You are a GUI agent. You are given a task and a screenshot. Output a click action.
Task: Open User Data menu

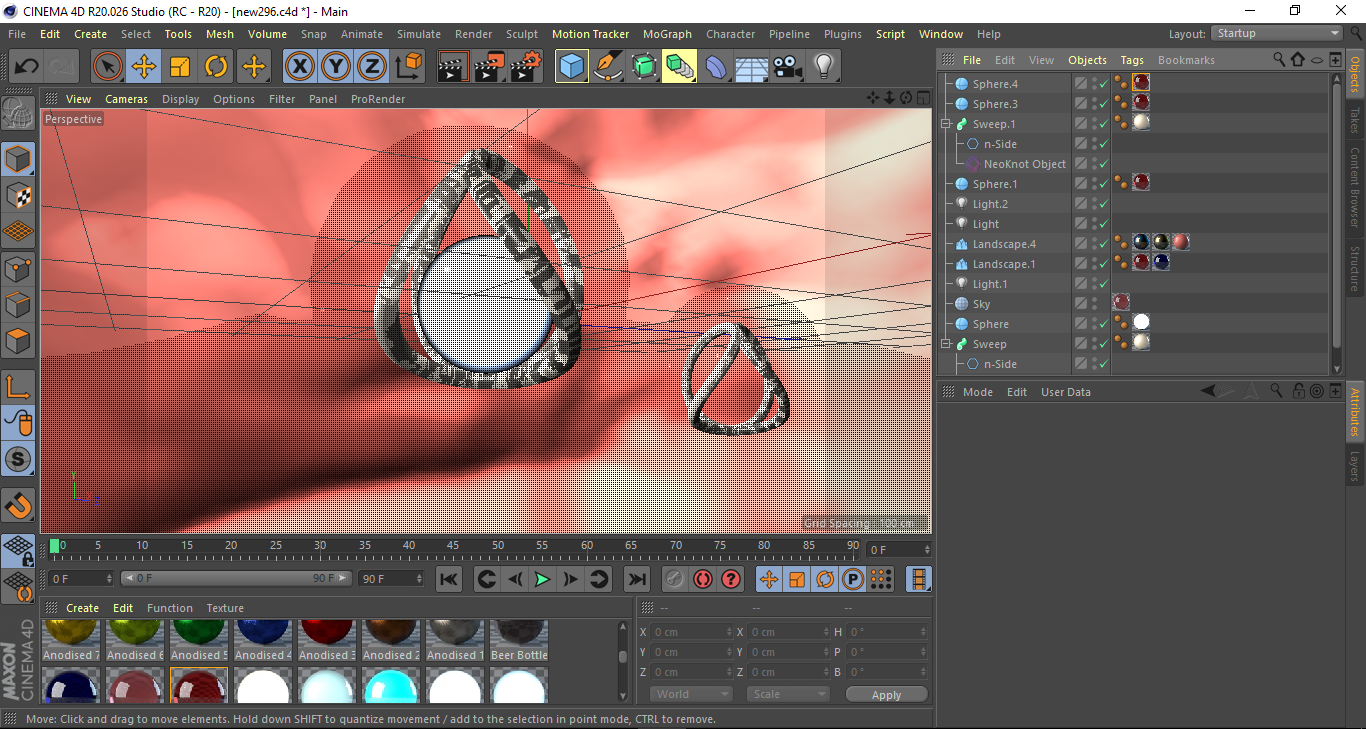click(1066, 392)
